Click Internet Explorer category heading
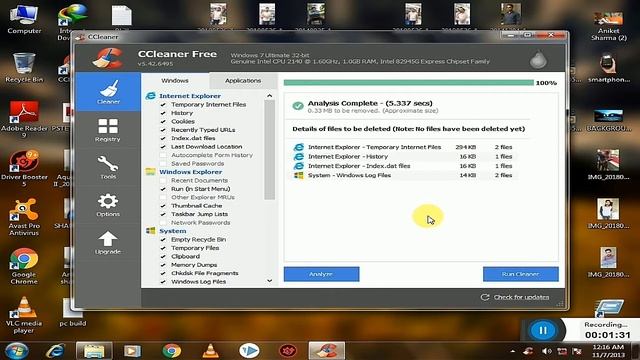 [190, 96]
